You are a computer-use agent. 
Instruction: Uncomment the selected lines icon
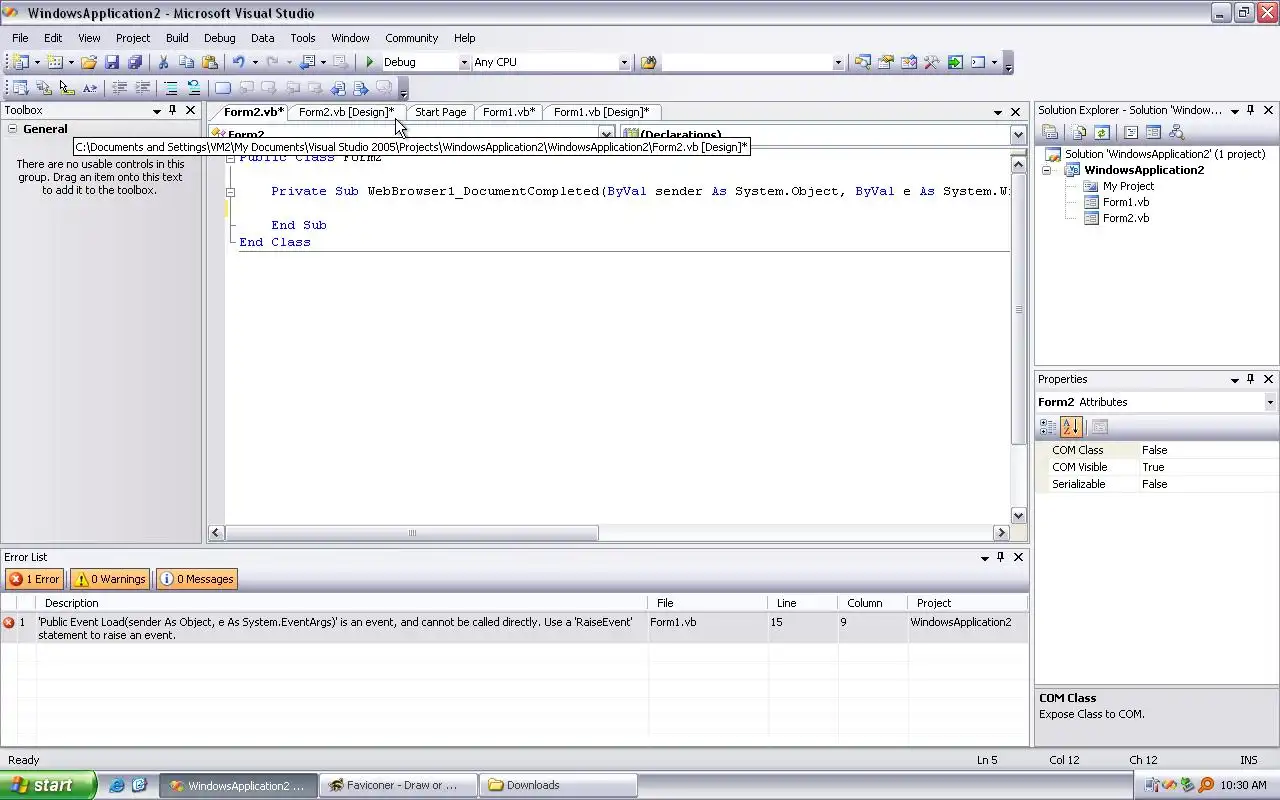tap(194, 88)
